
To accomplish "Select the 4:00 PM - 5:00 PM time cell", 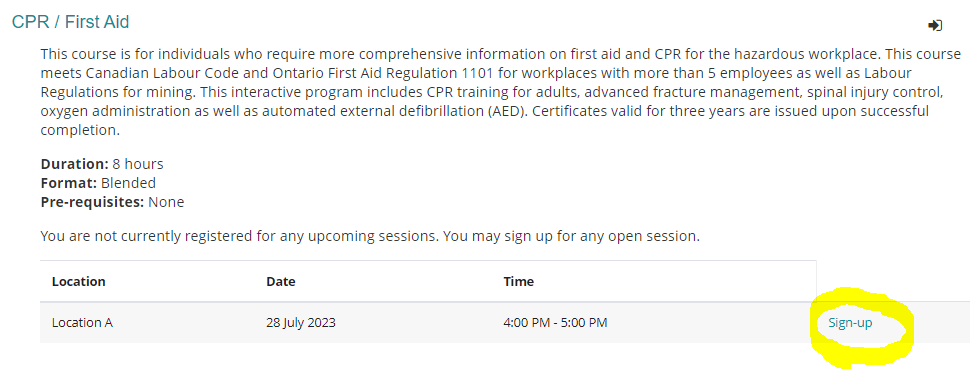I will [x=556, y=323].
